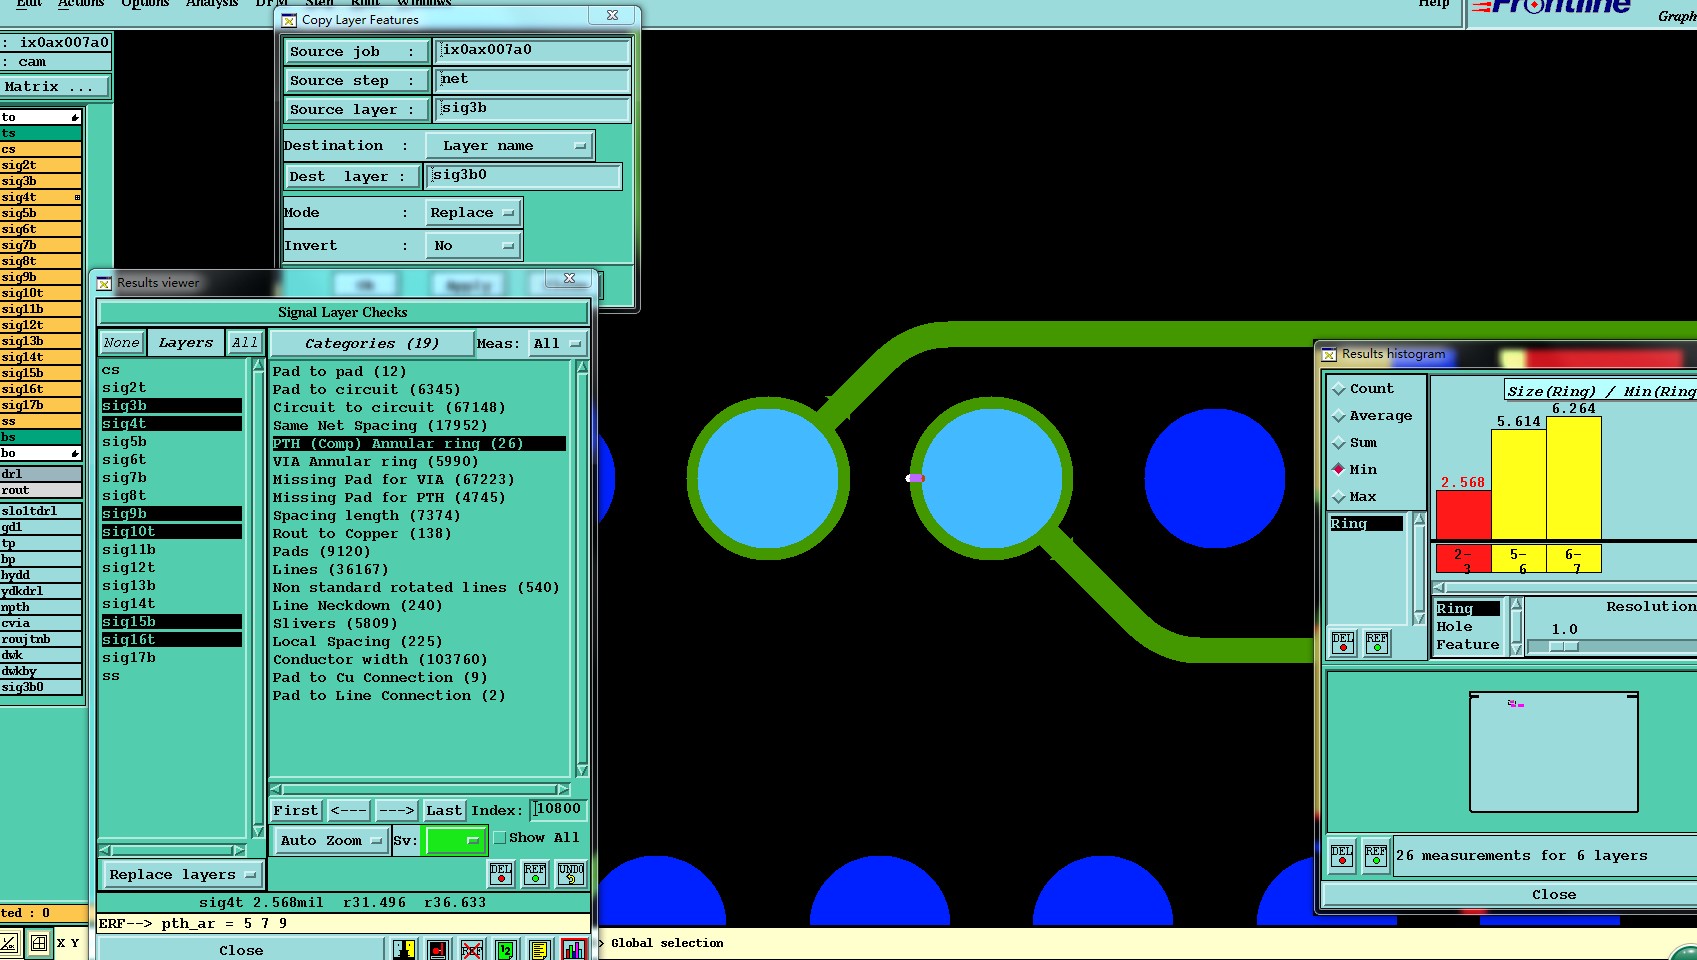Click the DEL icon in Results viewer
The height and width of the screenshot is (960, 1697).
coord(501,873)
